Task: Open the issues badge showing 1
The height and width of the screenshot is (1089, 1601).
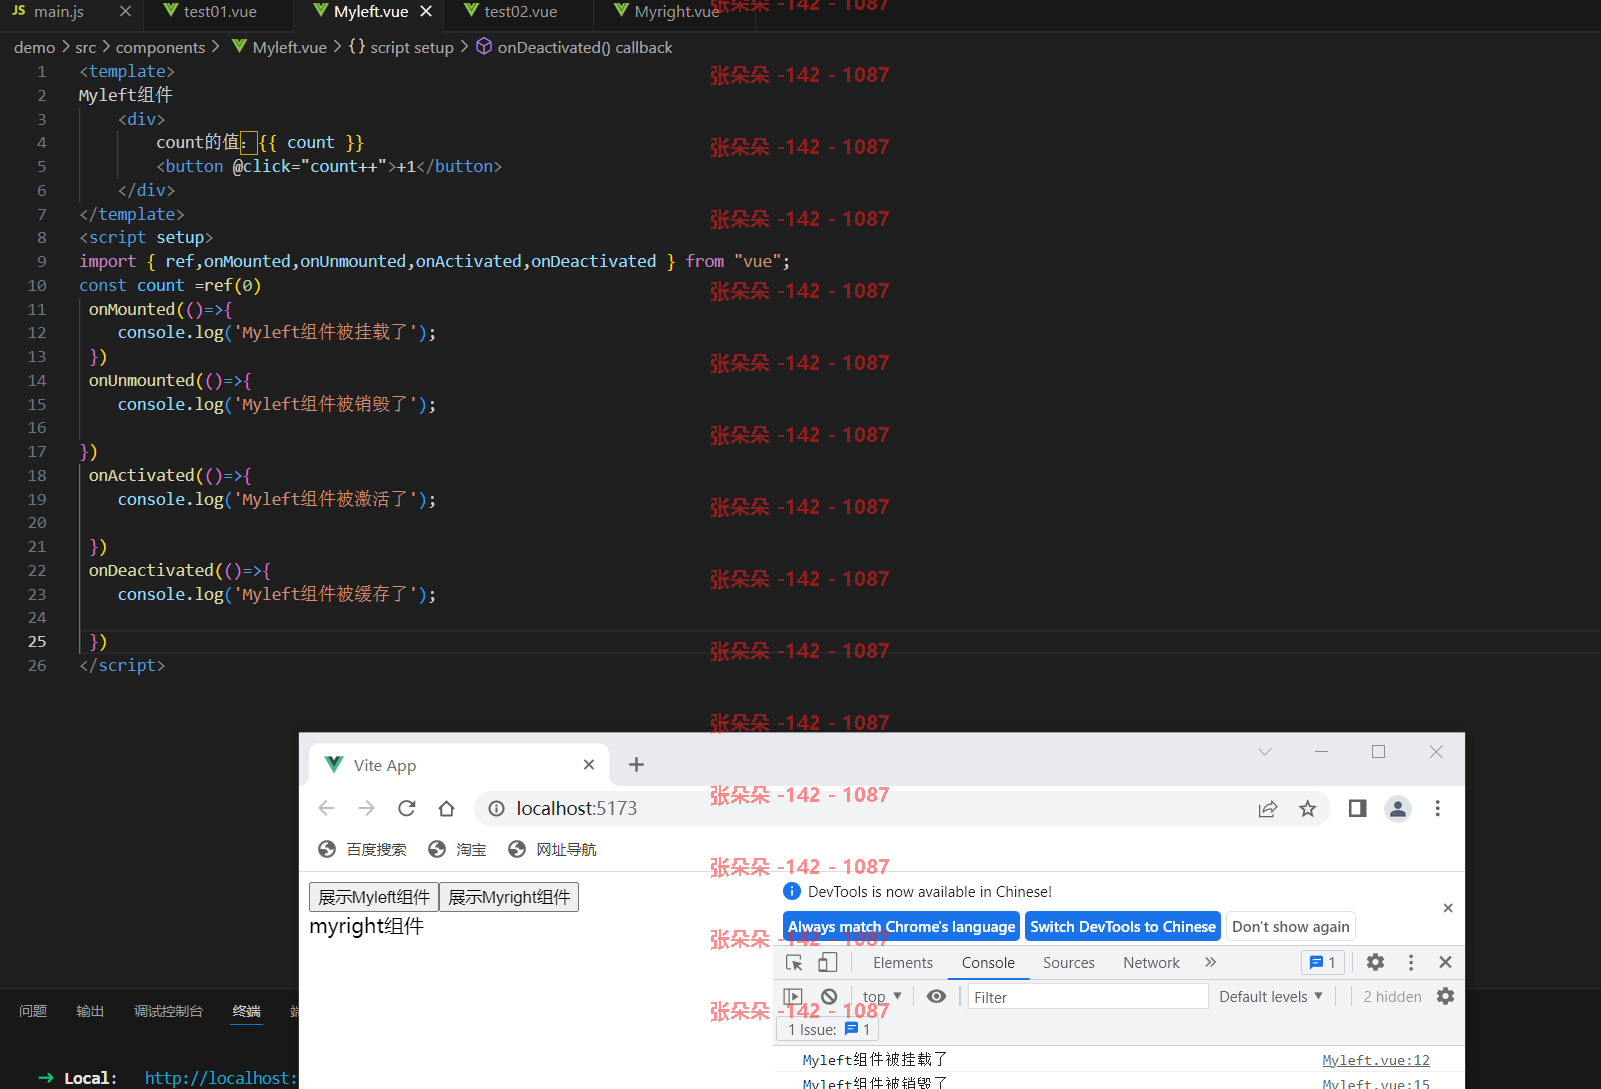Action: point(1323,962)
